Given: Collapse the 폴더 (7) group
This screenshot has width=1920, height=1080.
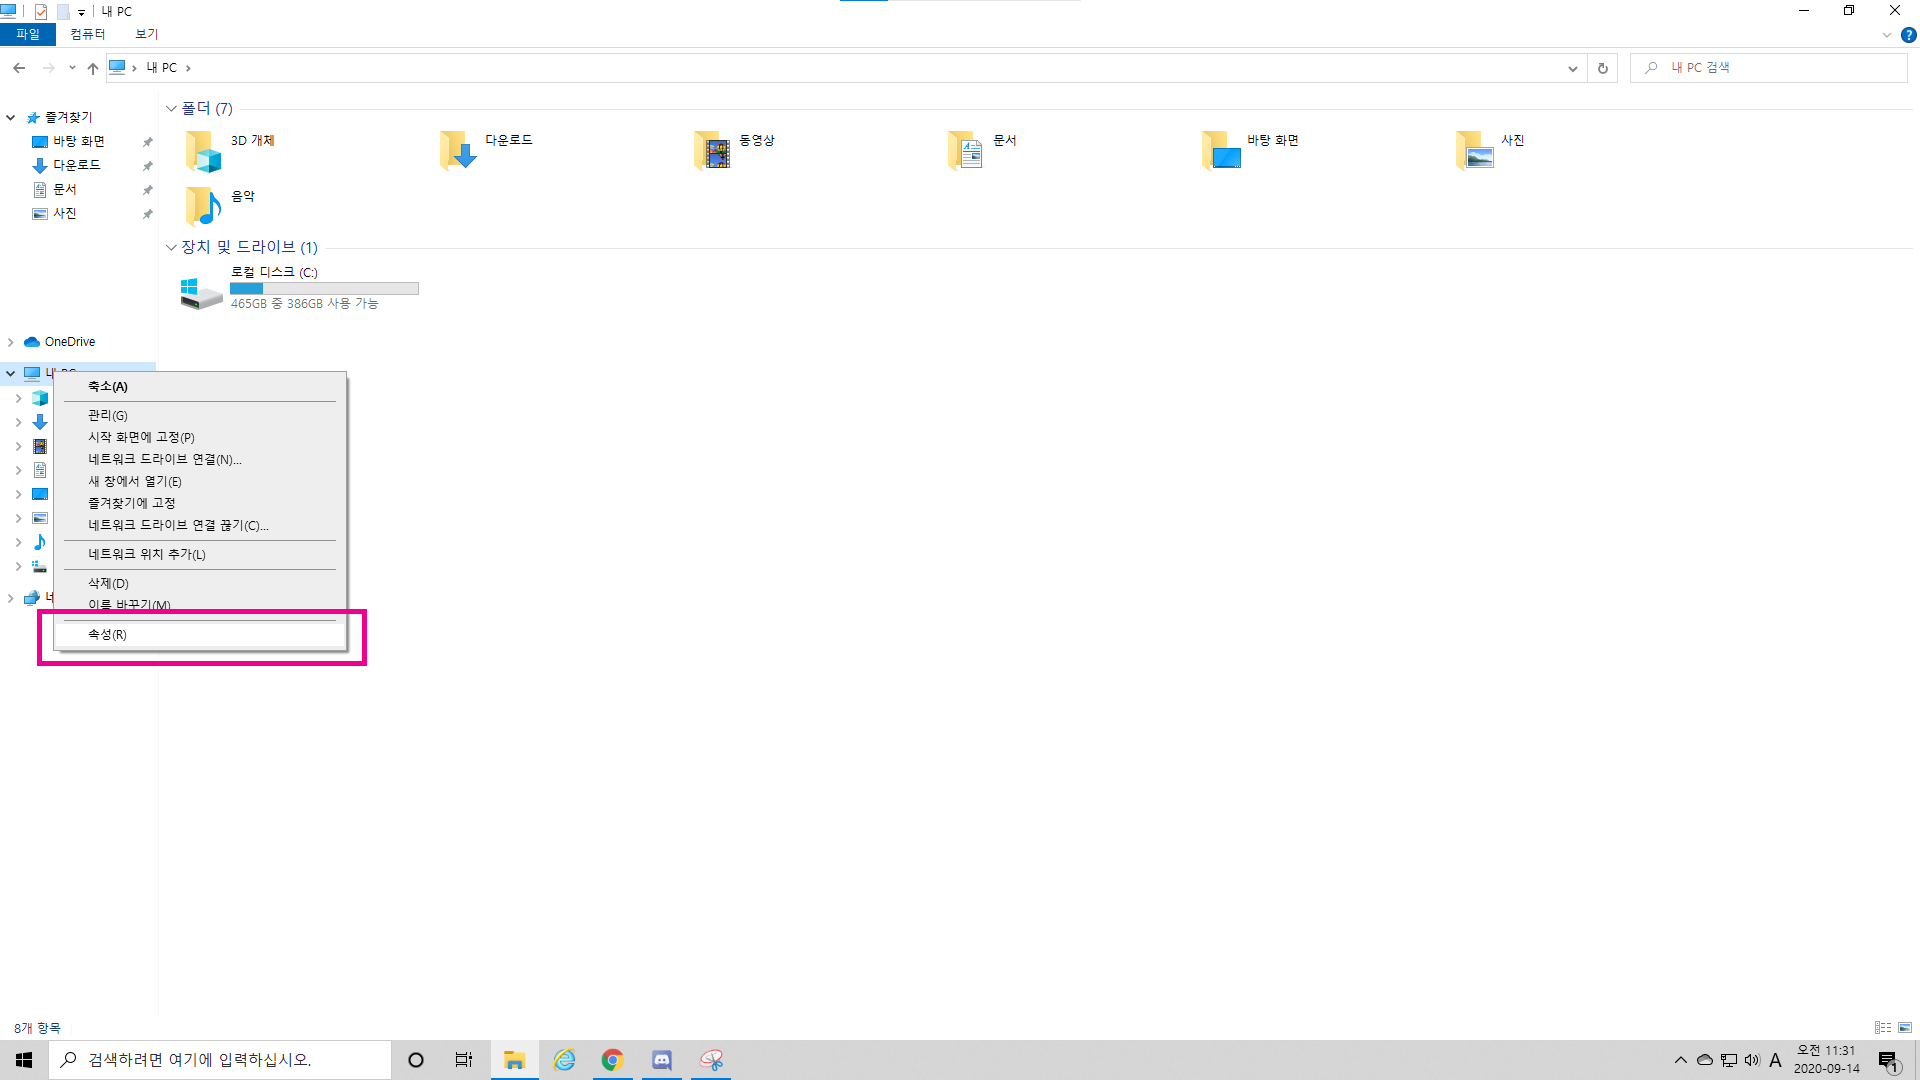Looking at the screenshot, I should 171,108.
